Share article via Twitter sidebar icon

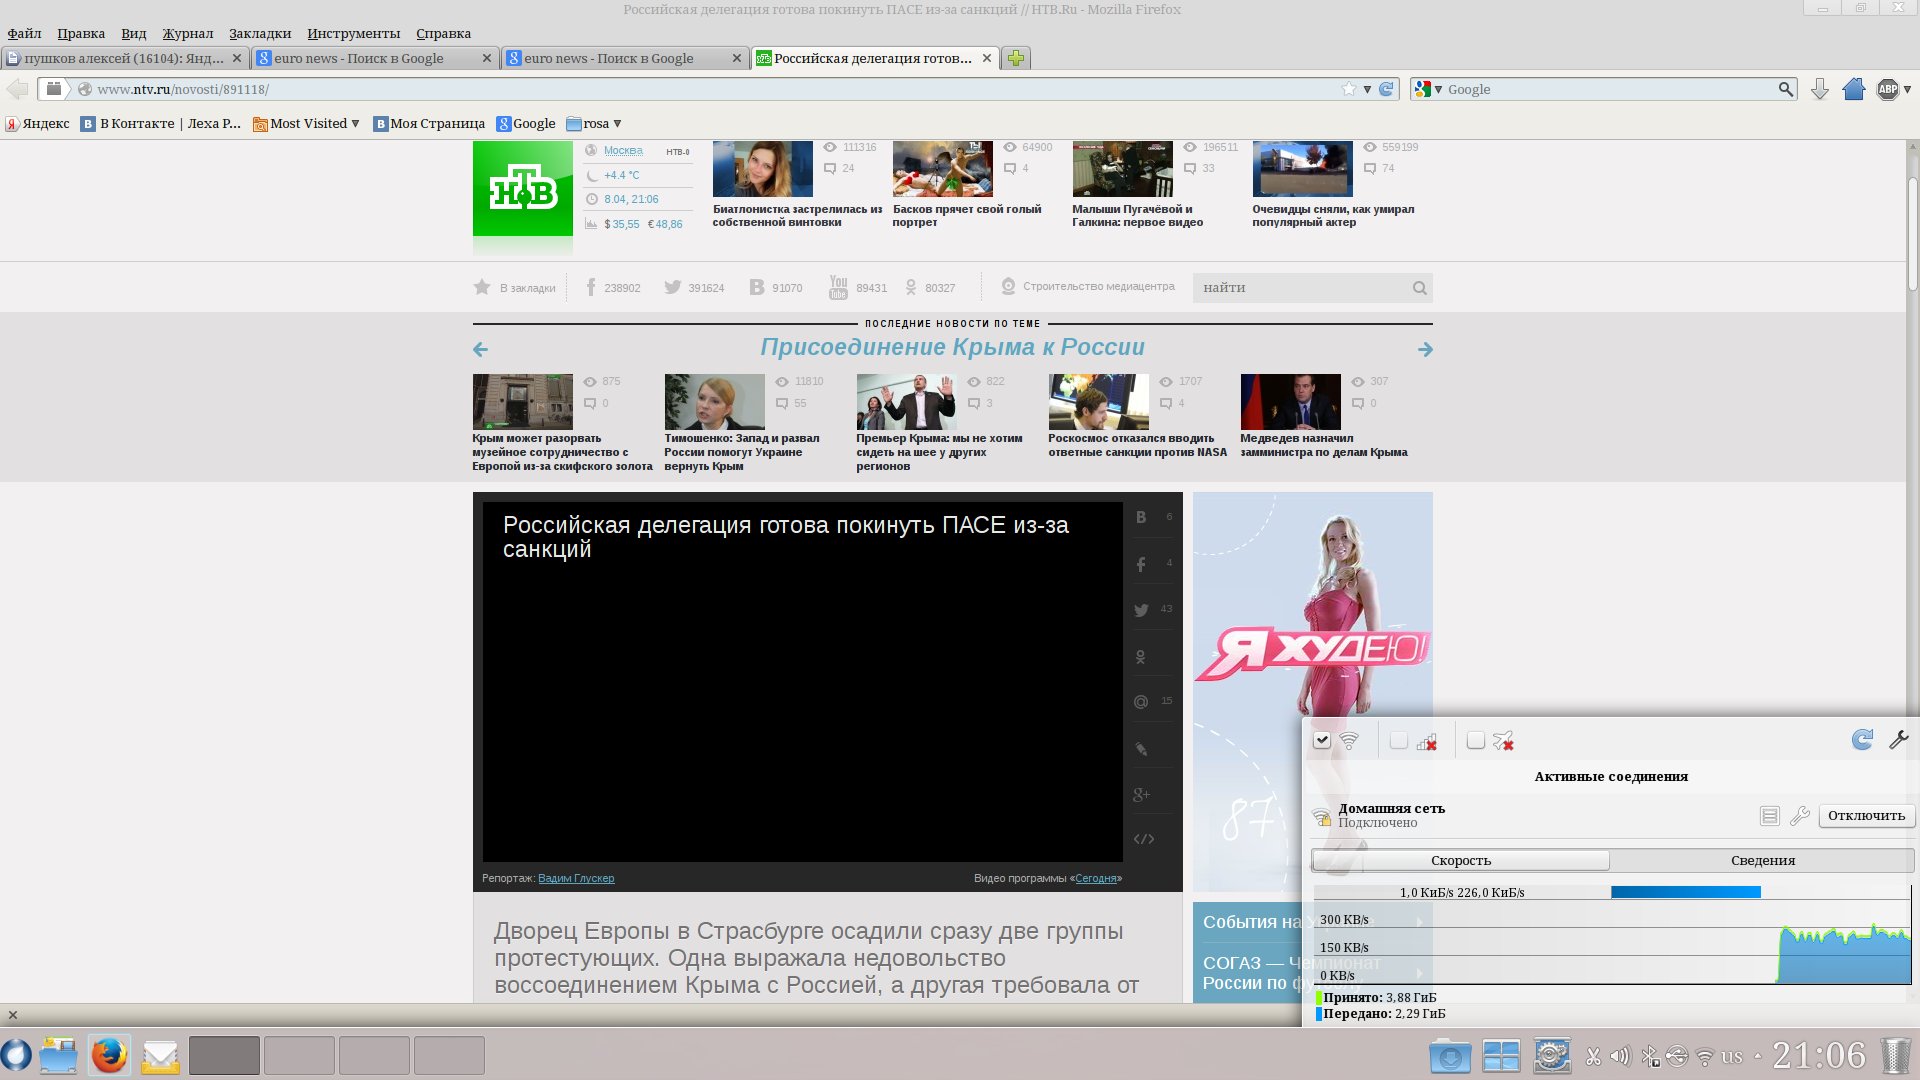(x=1141, y=610)
